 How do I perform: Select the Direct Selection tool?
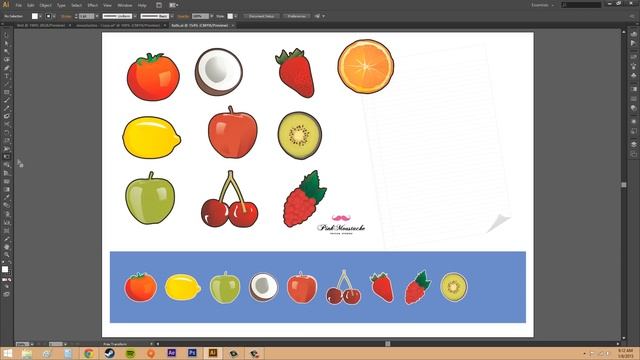point(6,44)
